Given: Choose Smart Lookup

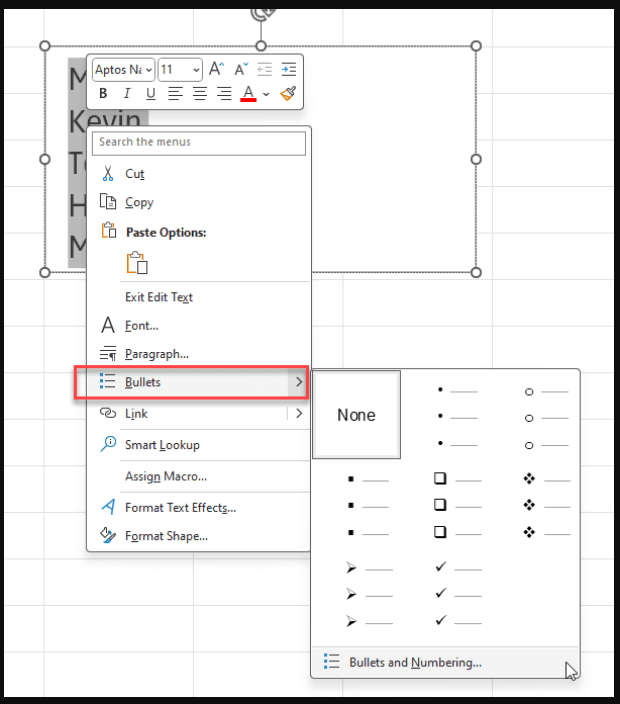Looking at the screenshot, I should tap(198, 445).
